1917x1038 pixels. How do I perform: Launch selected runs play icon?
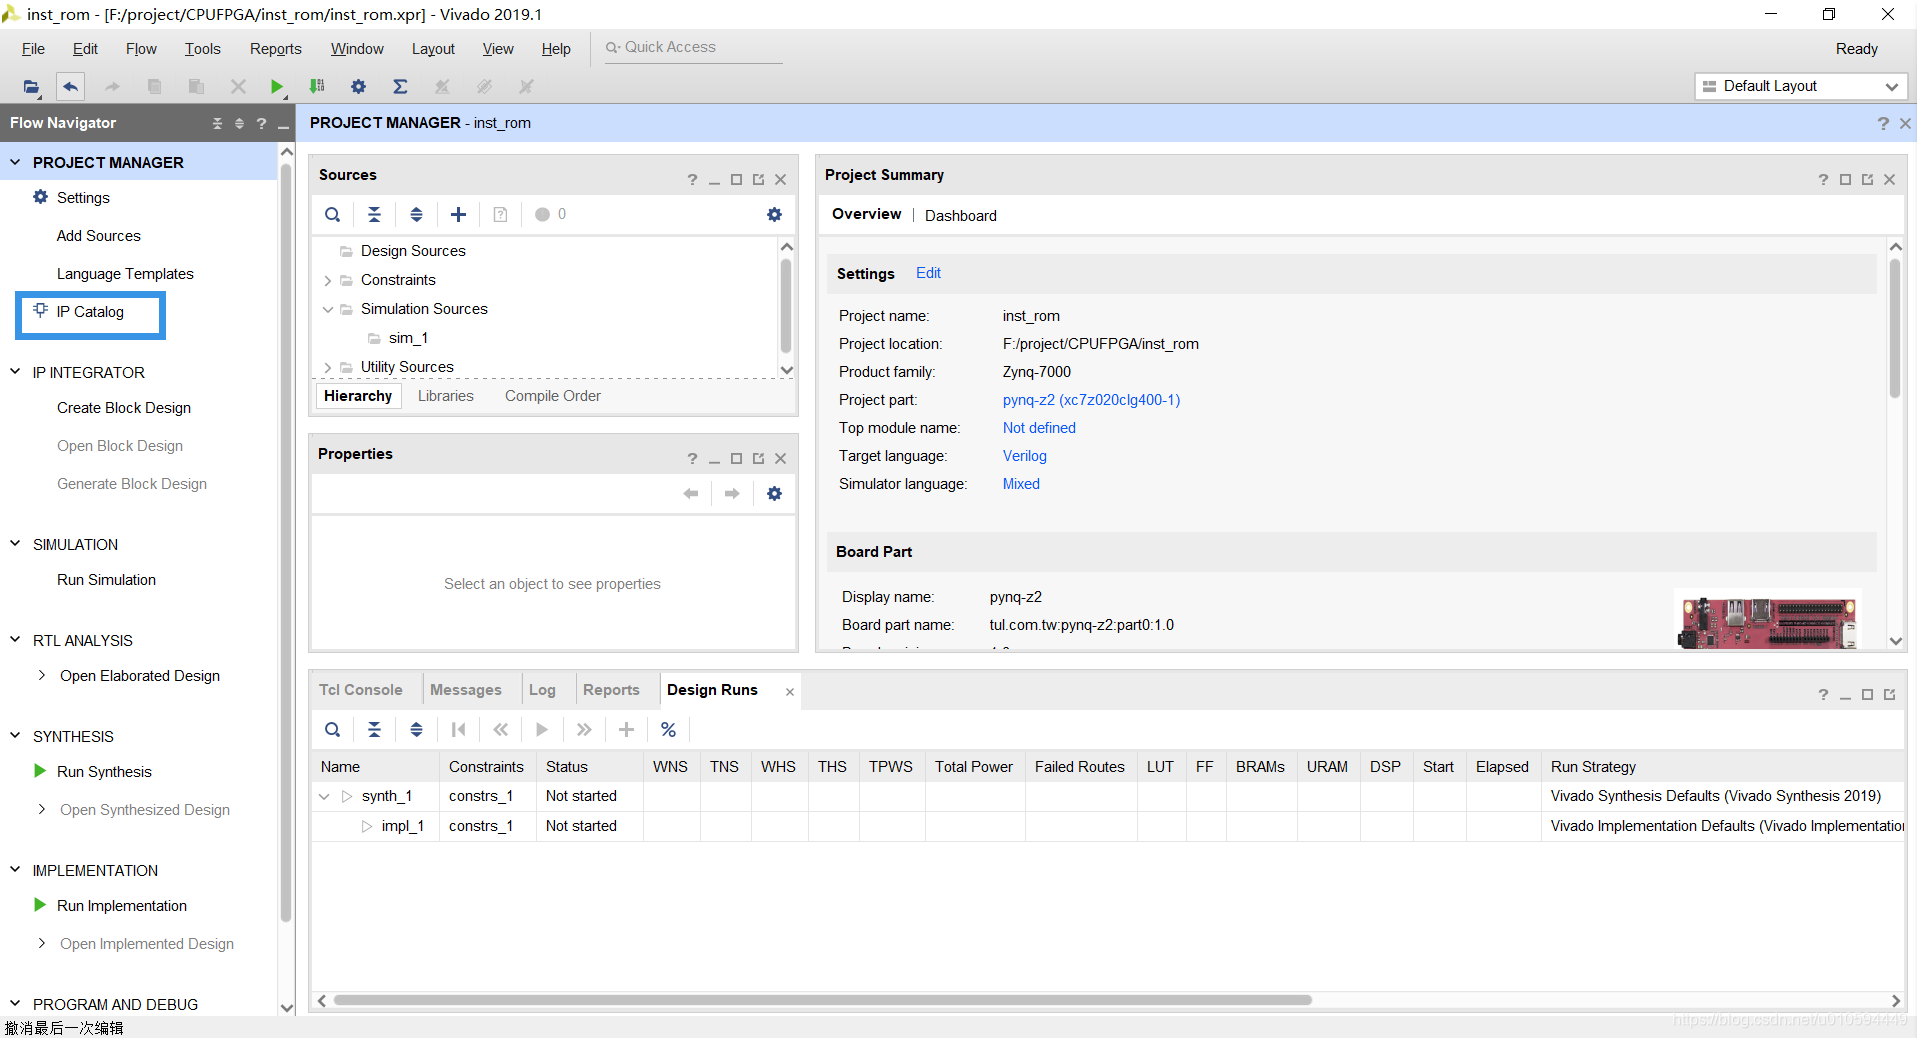pos(541,729)
